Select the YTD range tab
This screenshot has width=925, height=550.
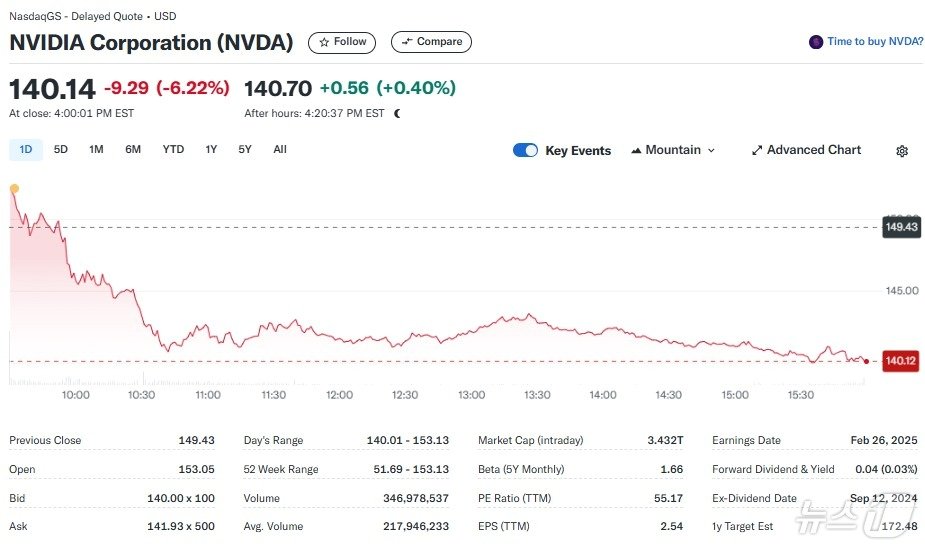tap(173, 150)
